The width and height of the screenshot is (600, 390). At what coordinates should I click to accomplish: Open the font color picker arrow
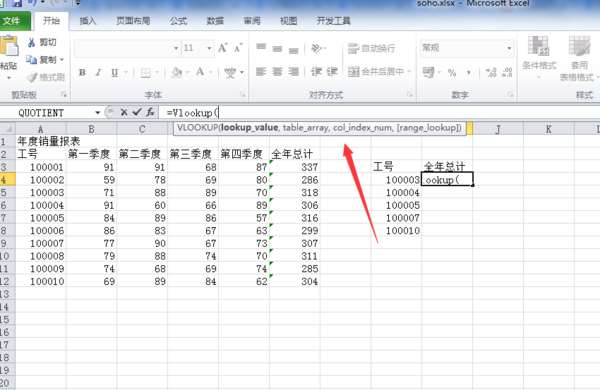coord(210,72)
